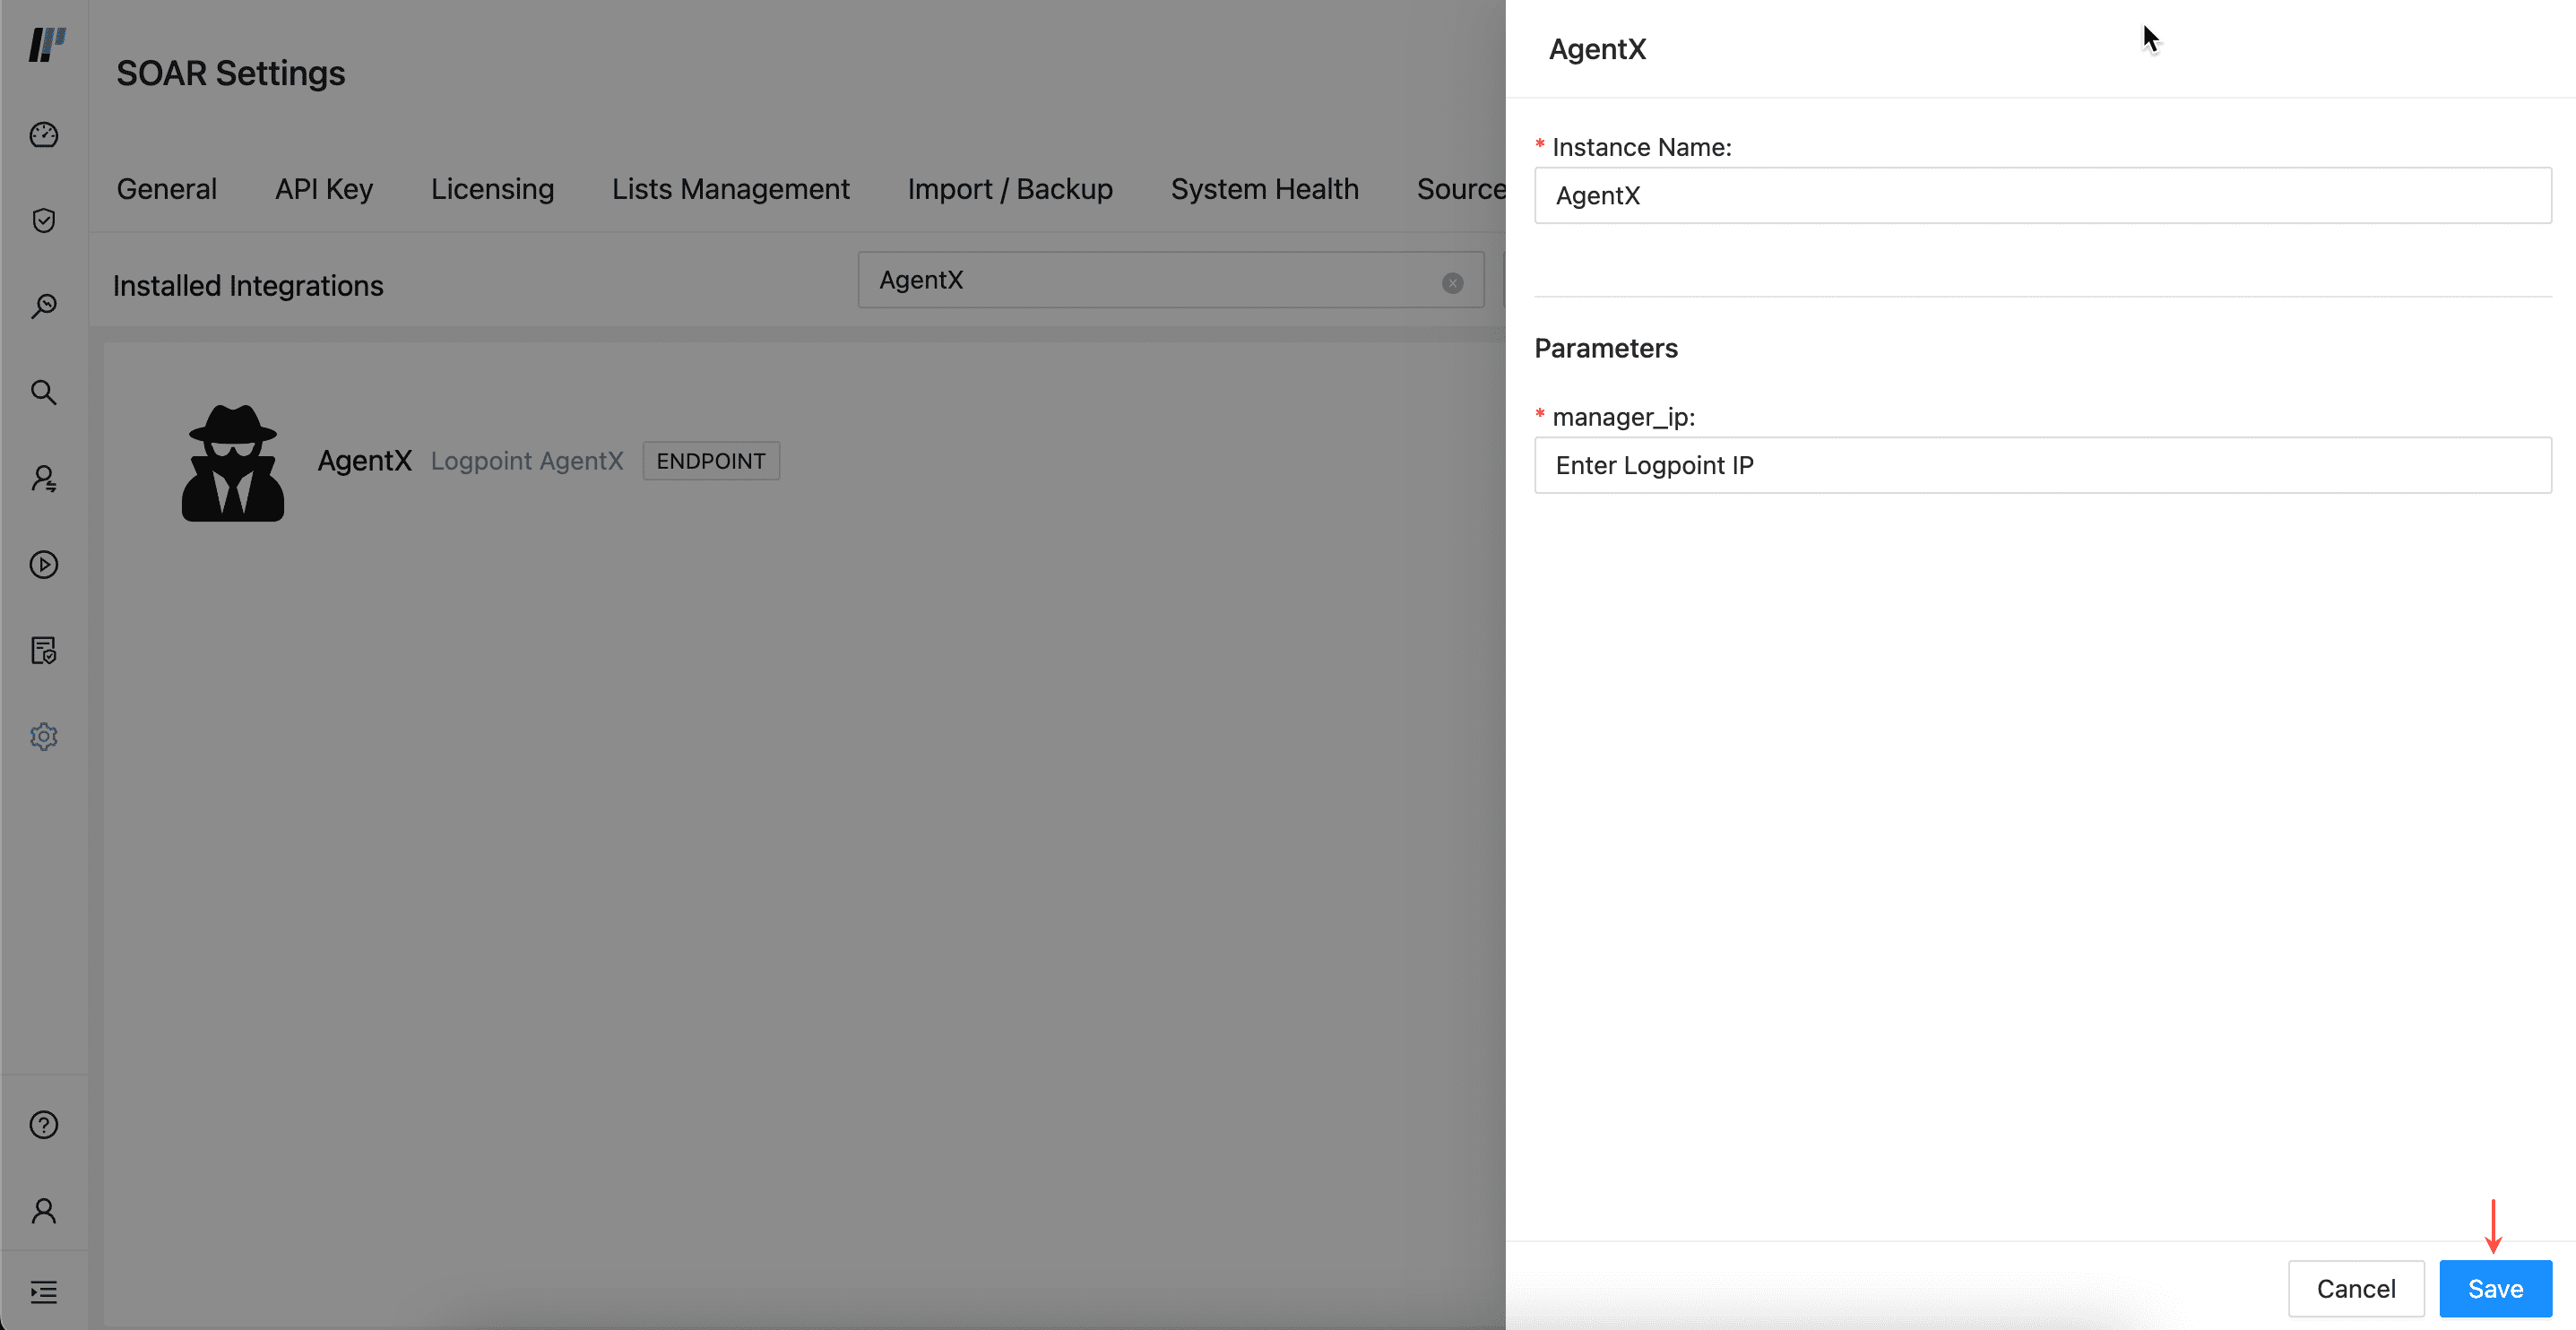
Task: Click the Cancel button
Action: (x=2355, y=1288)
